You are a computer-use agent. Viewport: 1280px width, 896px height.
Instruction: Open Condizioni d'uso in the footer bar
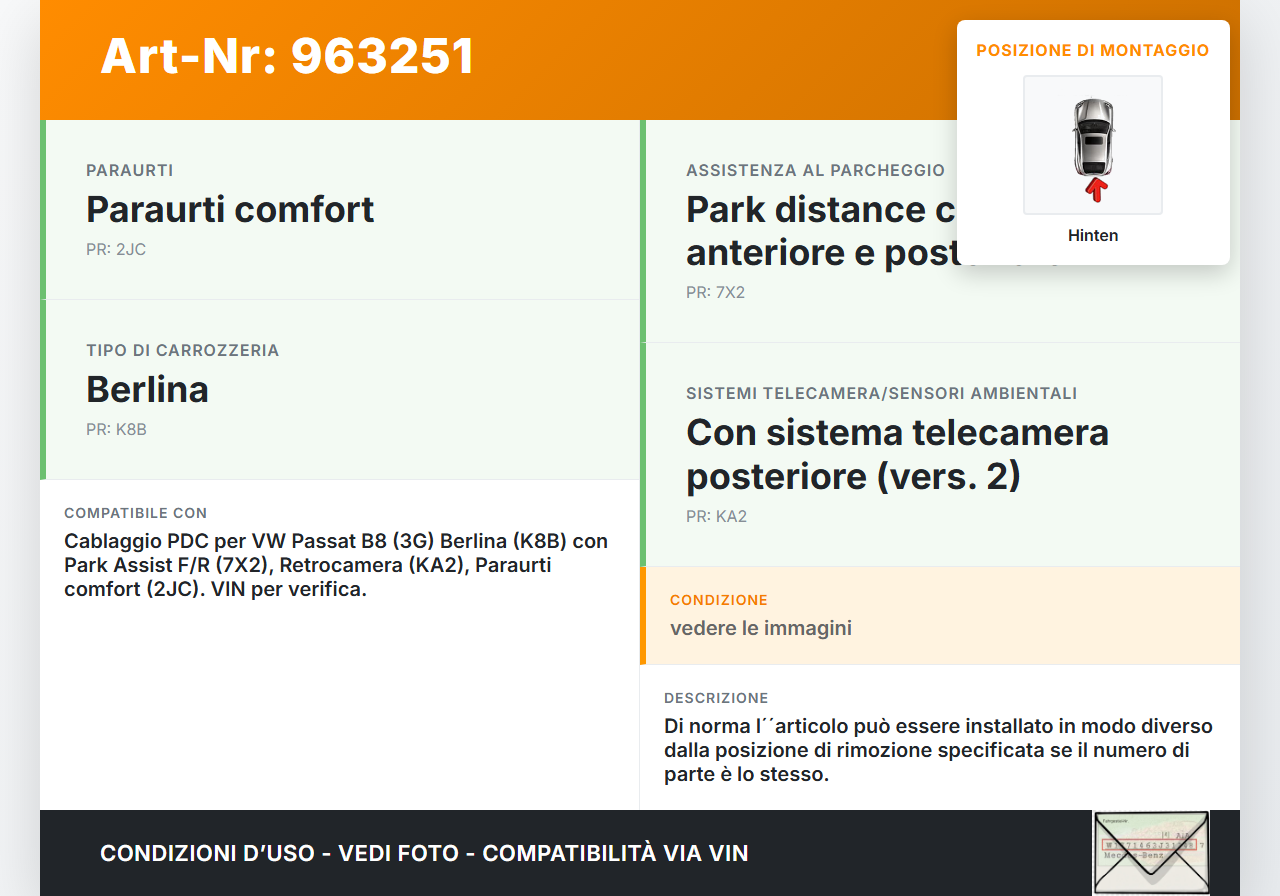[x=183, y=854]
